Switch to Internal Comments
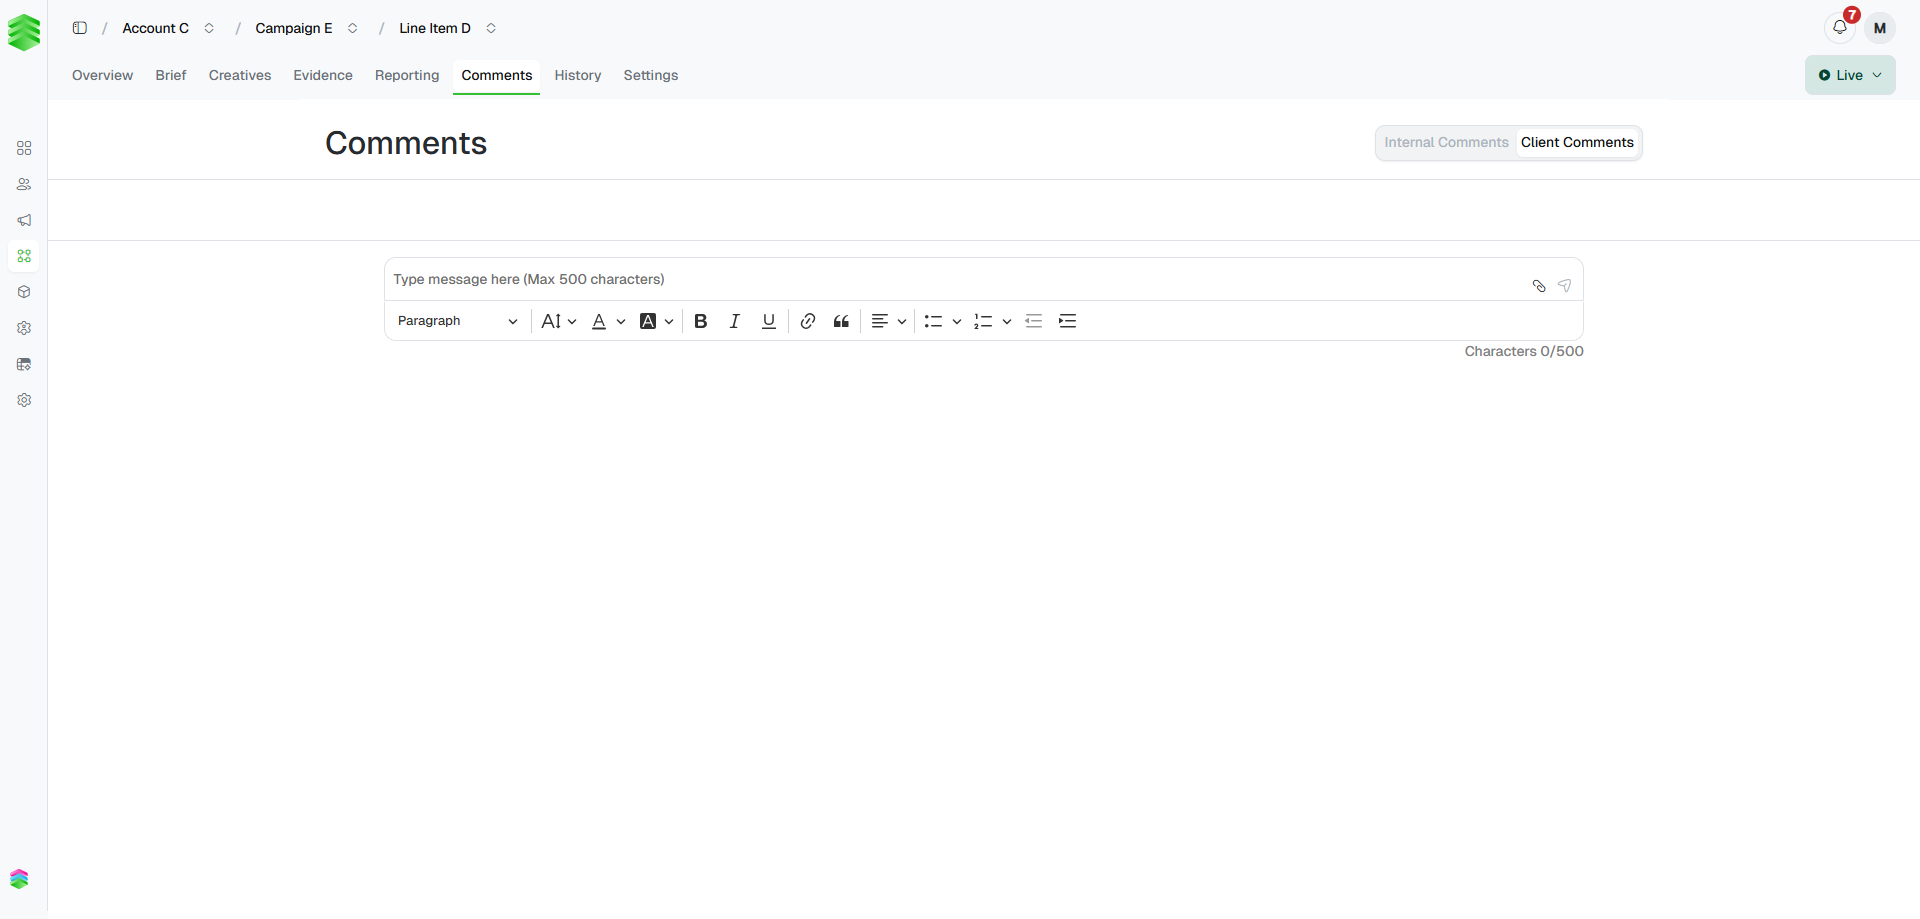Screen dimensions: 1920x919 [1446, 143]
